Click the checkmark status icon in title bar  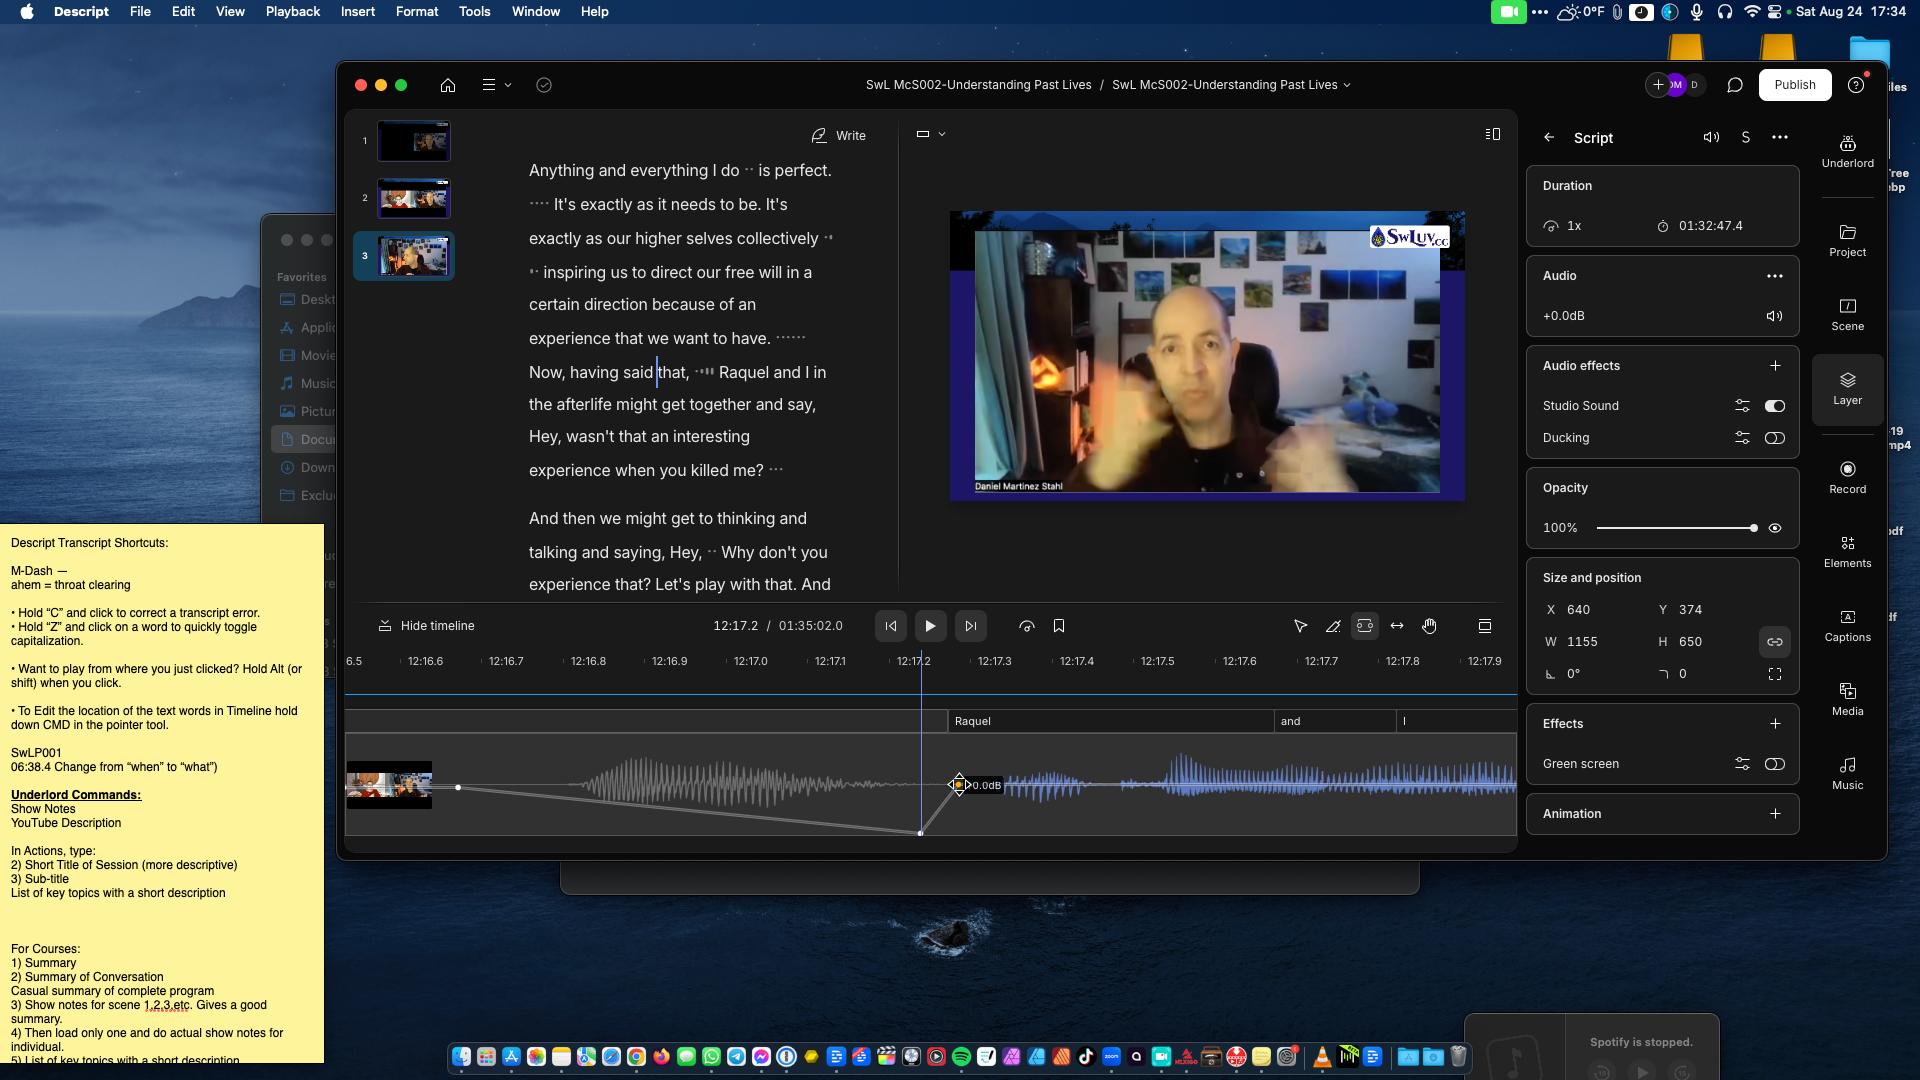[544, 85]
